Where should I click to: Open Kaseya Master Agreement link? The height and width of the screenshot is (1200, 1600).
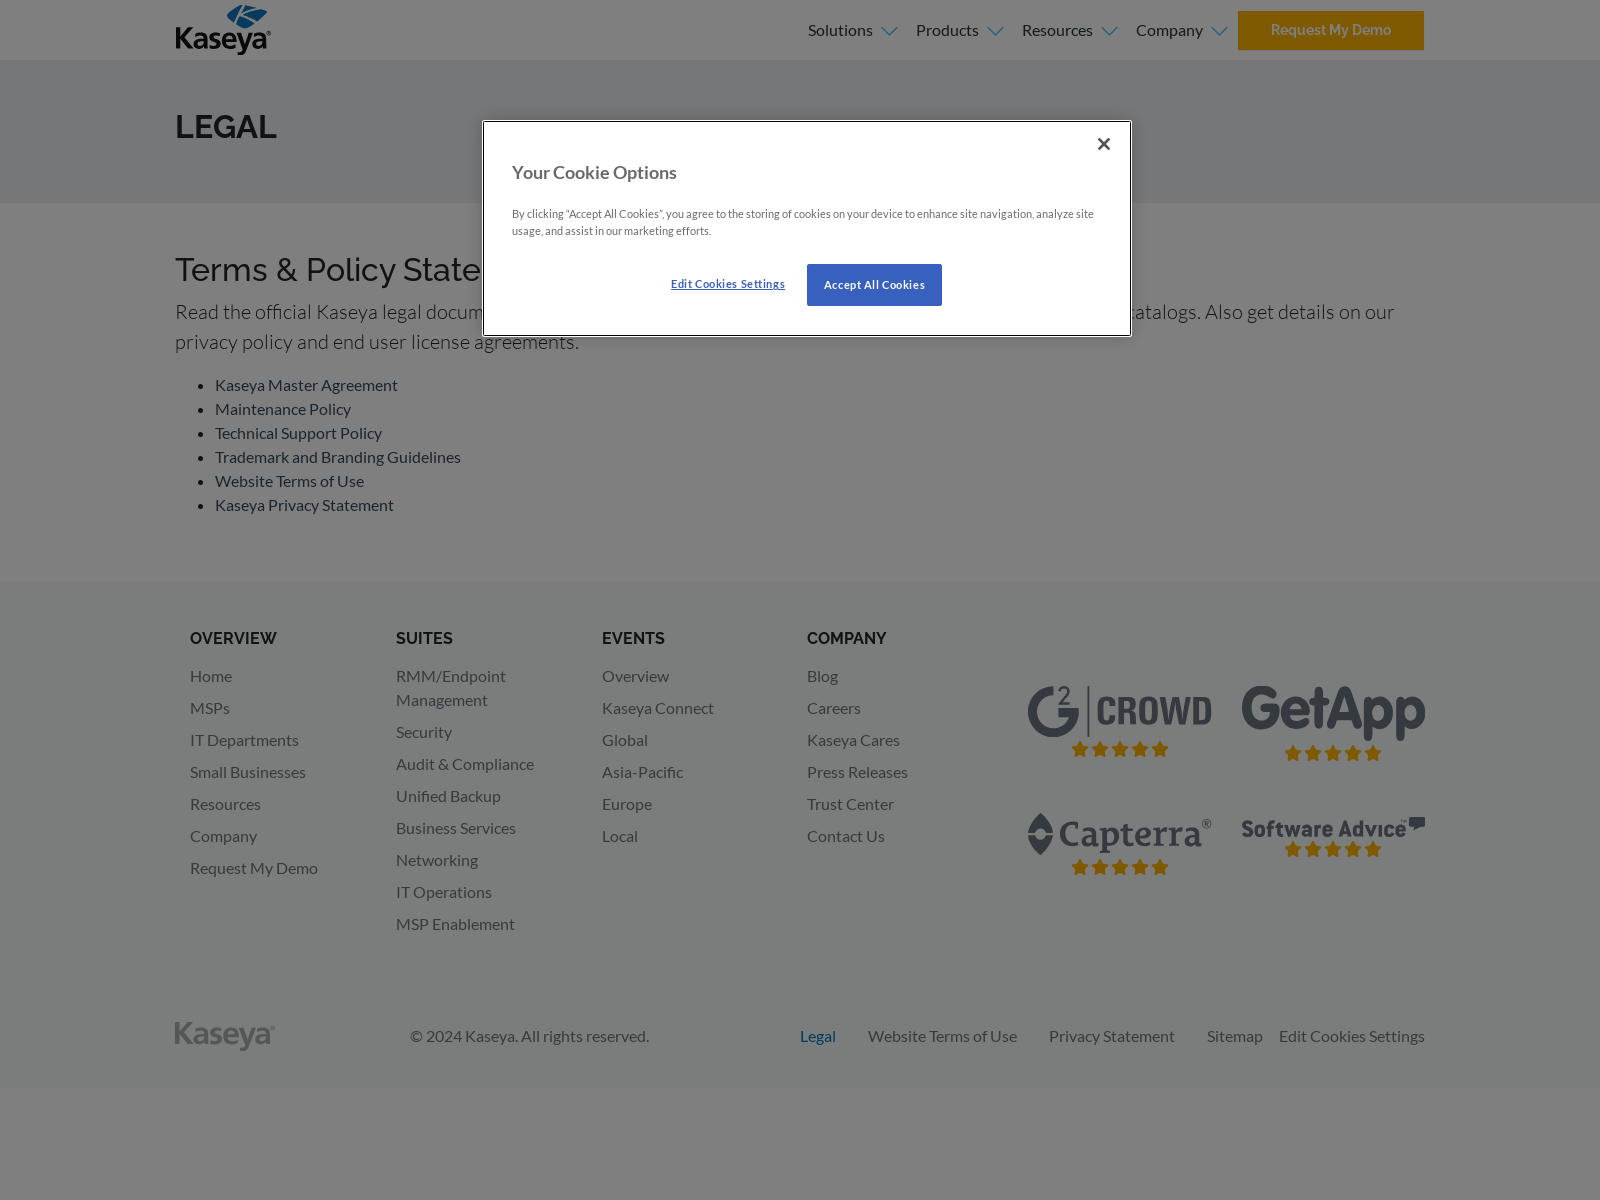(x=306, y=385)
